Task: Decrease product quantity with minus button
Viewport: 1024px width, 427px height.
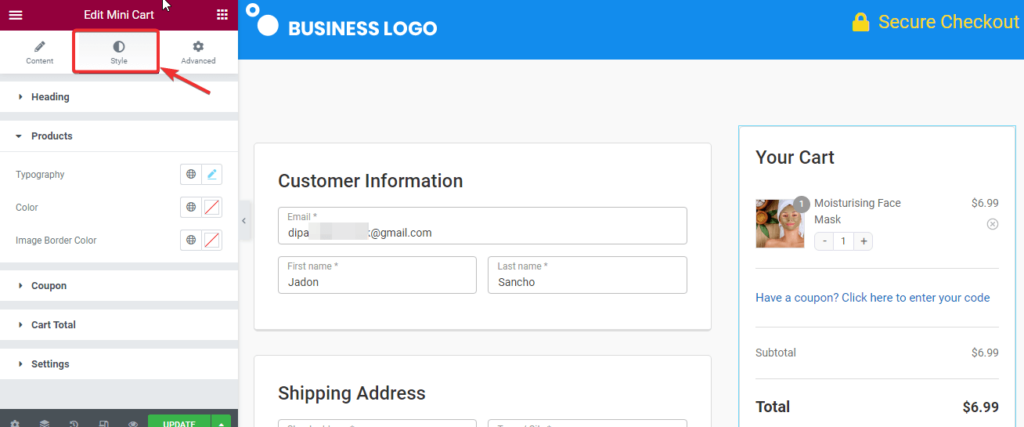Action: tap(825, 242)
